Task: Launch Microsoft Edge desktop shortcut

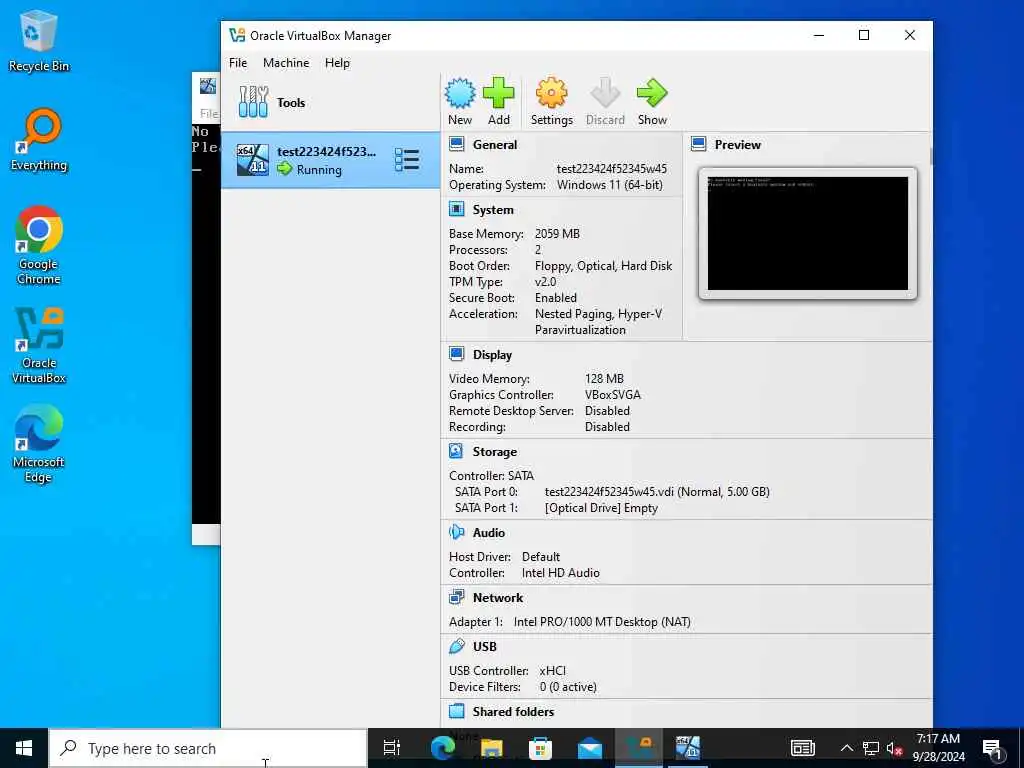Action: pyautogui.click(x=39, y=444)
